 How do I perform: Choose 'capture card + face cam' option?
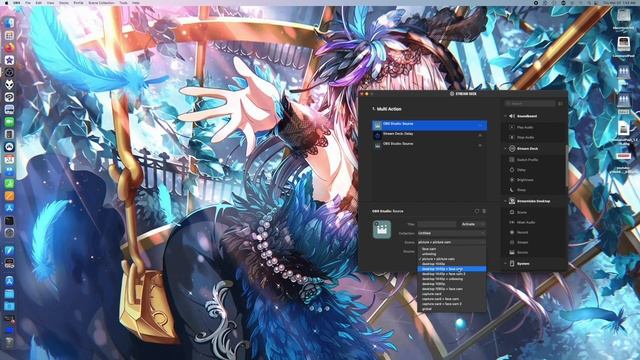click(451, 299)
